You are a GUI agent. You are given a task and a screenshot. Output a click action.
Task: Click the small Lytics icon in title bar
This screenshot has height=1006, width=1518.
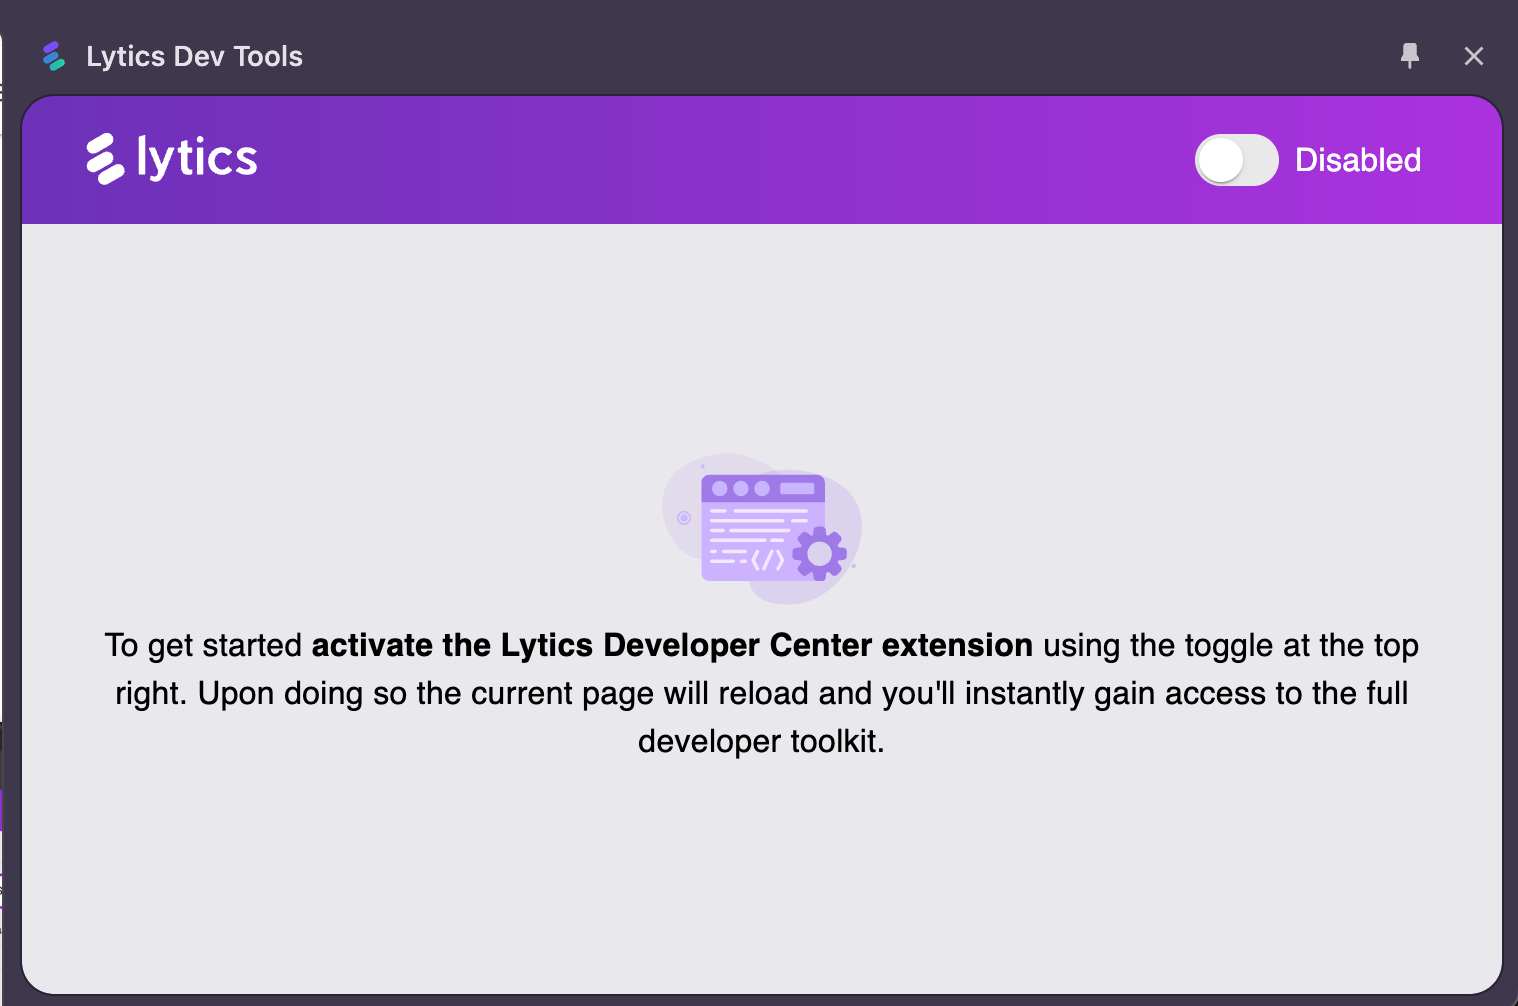click(x=54, y=56)
